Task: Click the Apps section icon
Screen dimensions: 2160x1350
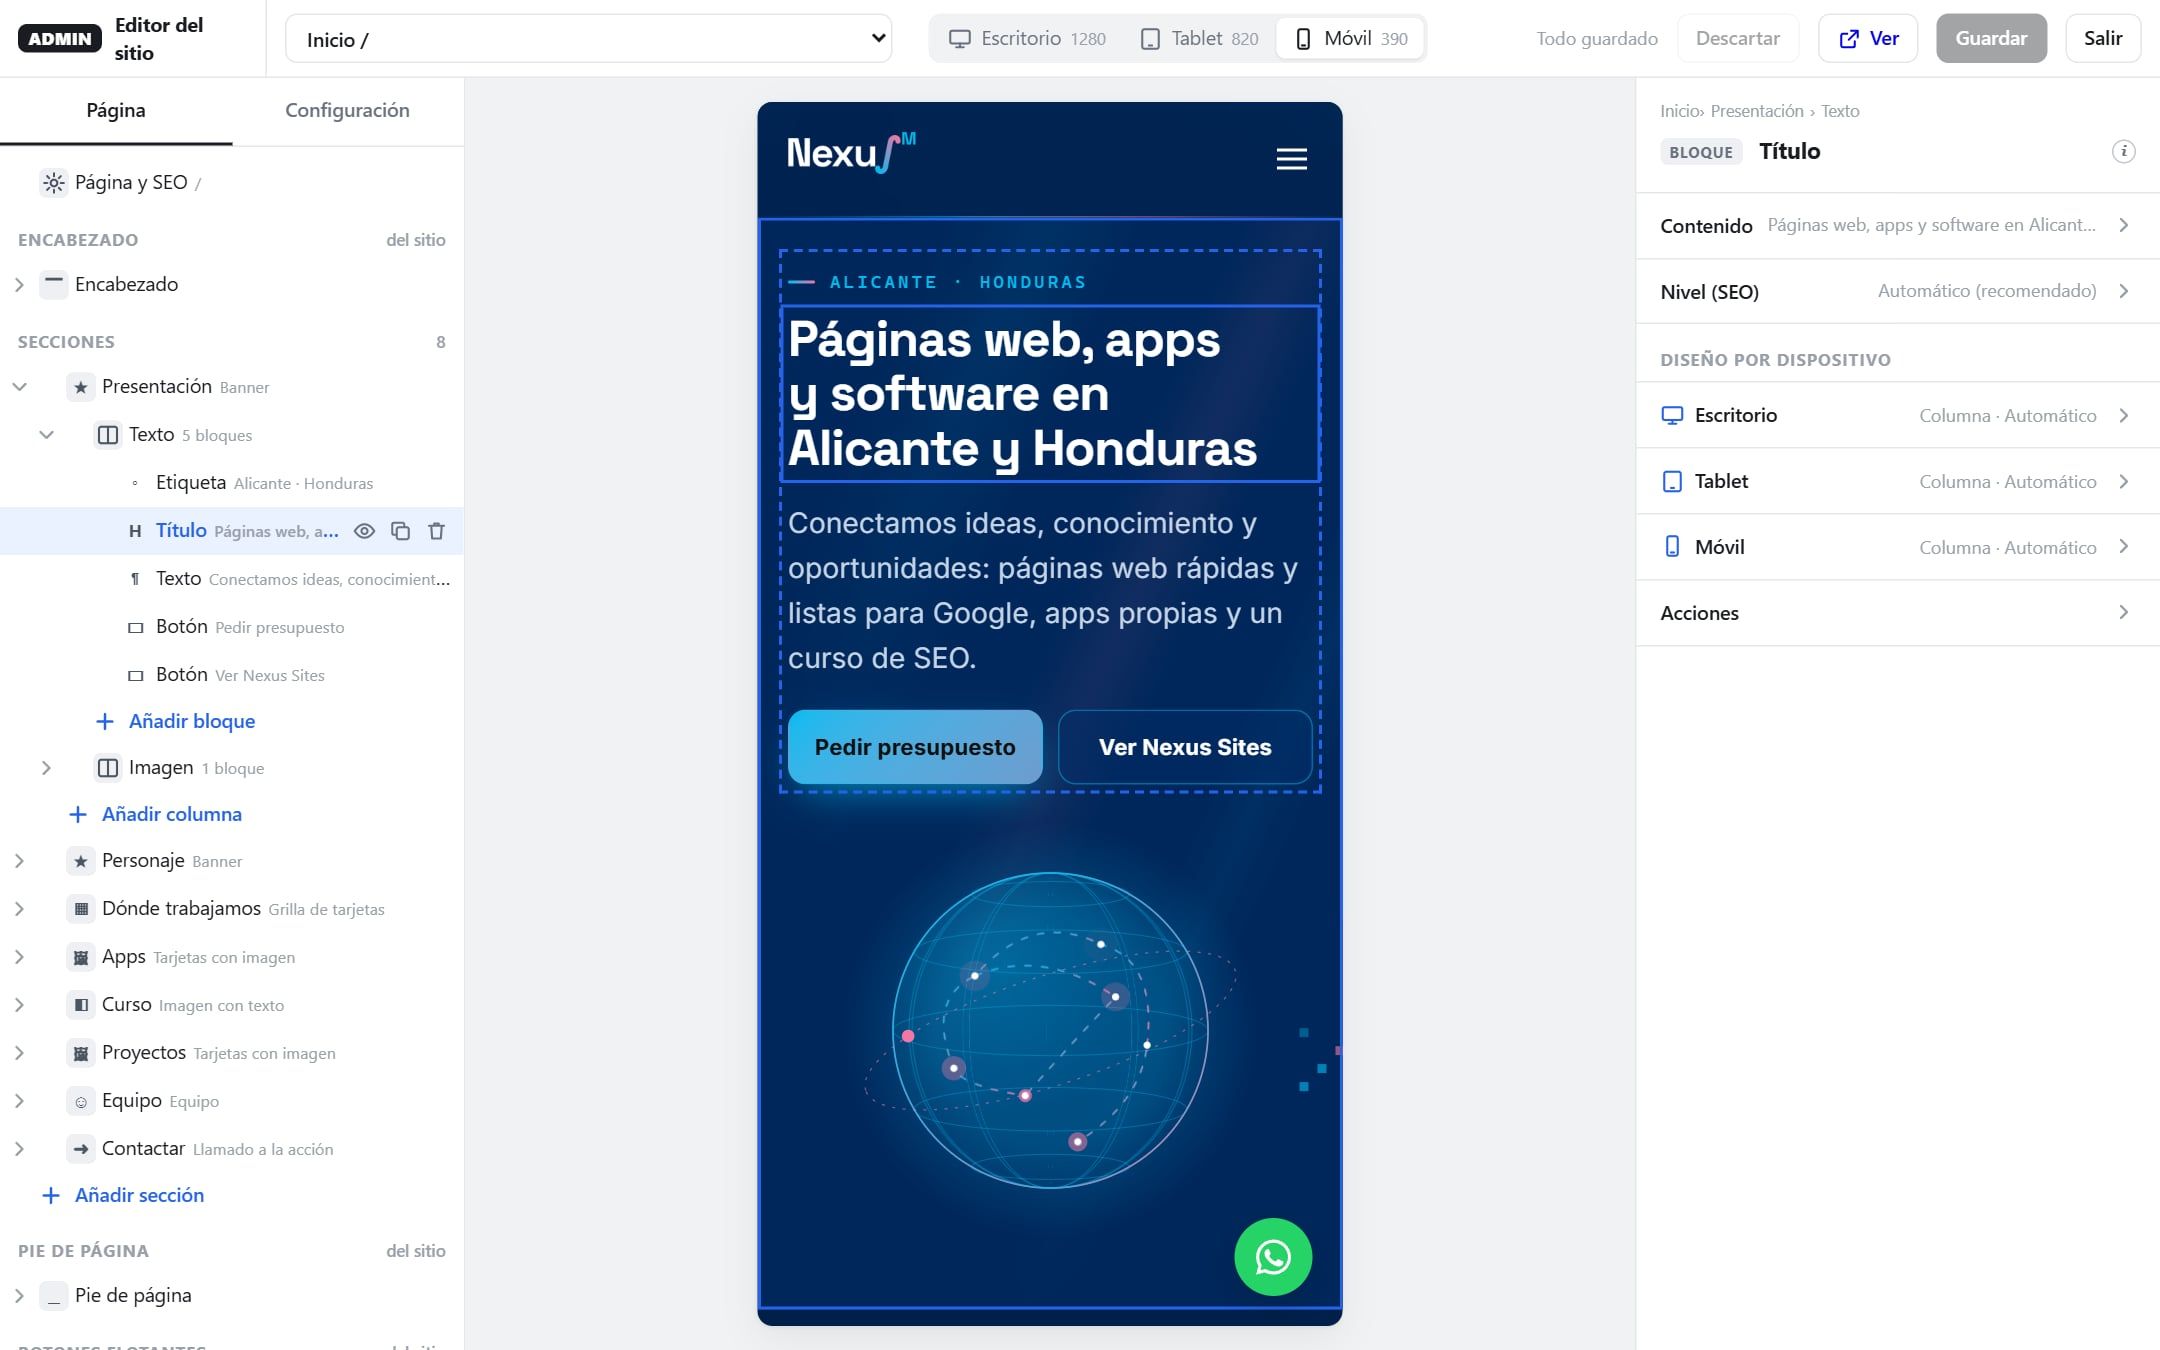Action: [81, 957]
